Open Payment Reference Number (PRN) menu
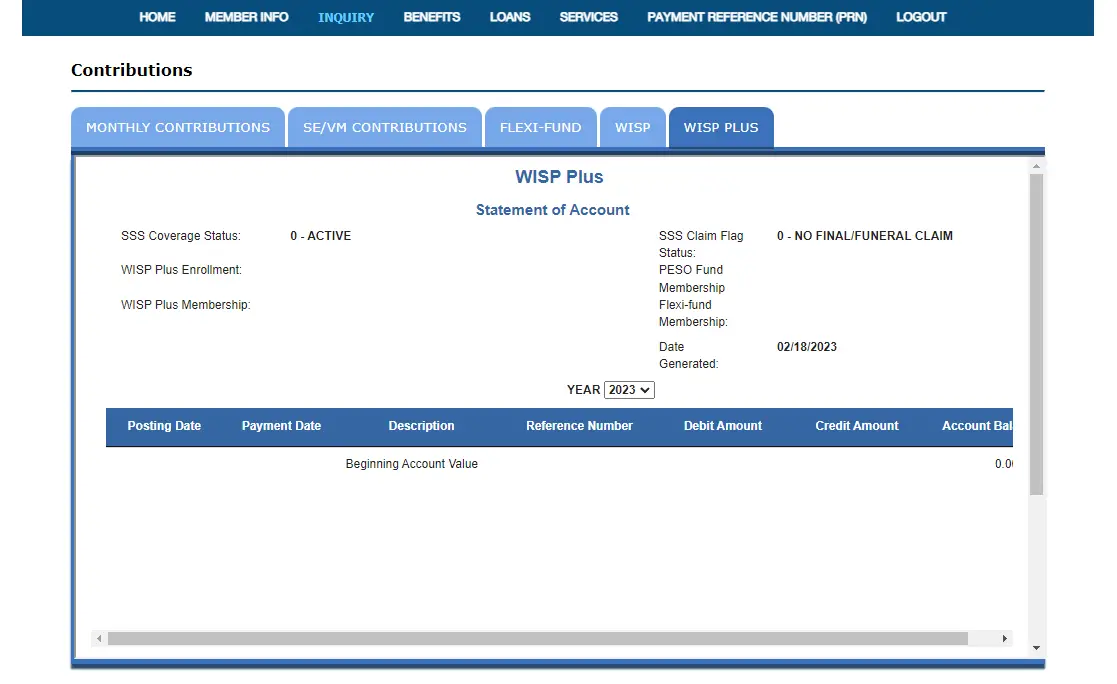 pos(756,17)
